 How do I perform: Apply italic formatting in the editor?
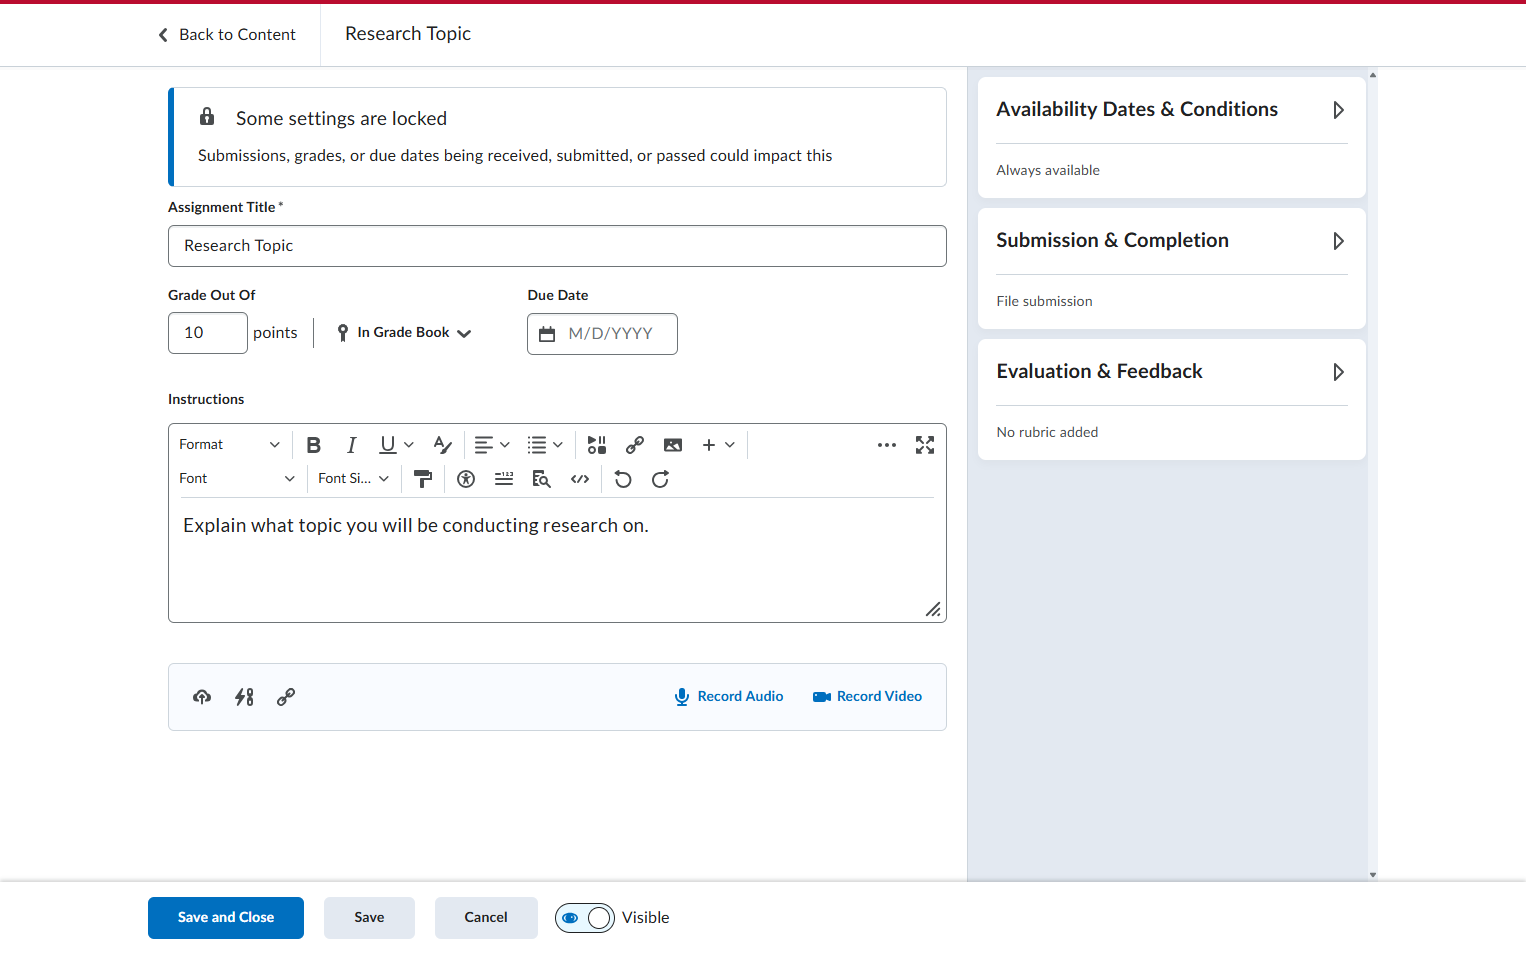(x=351, y=445)
